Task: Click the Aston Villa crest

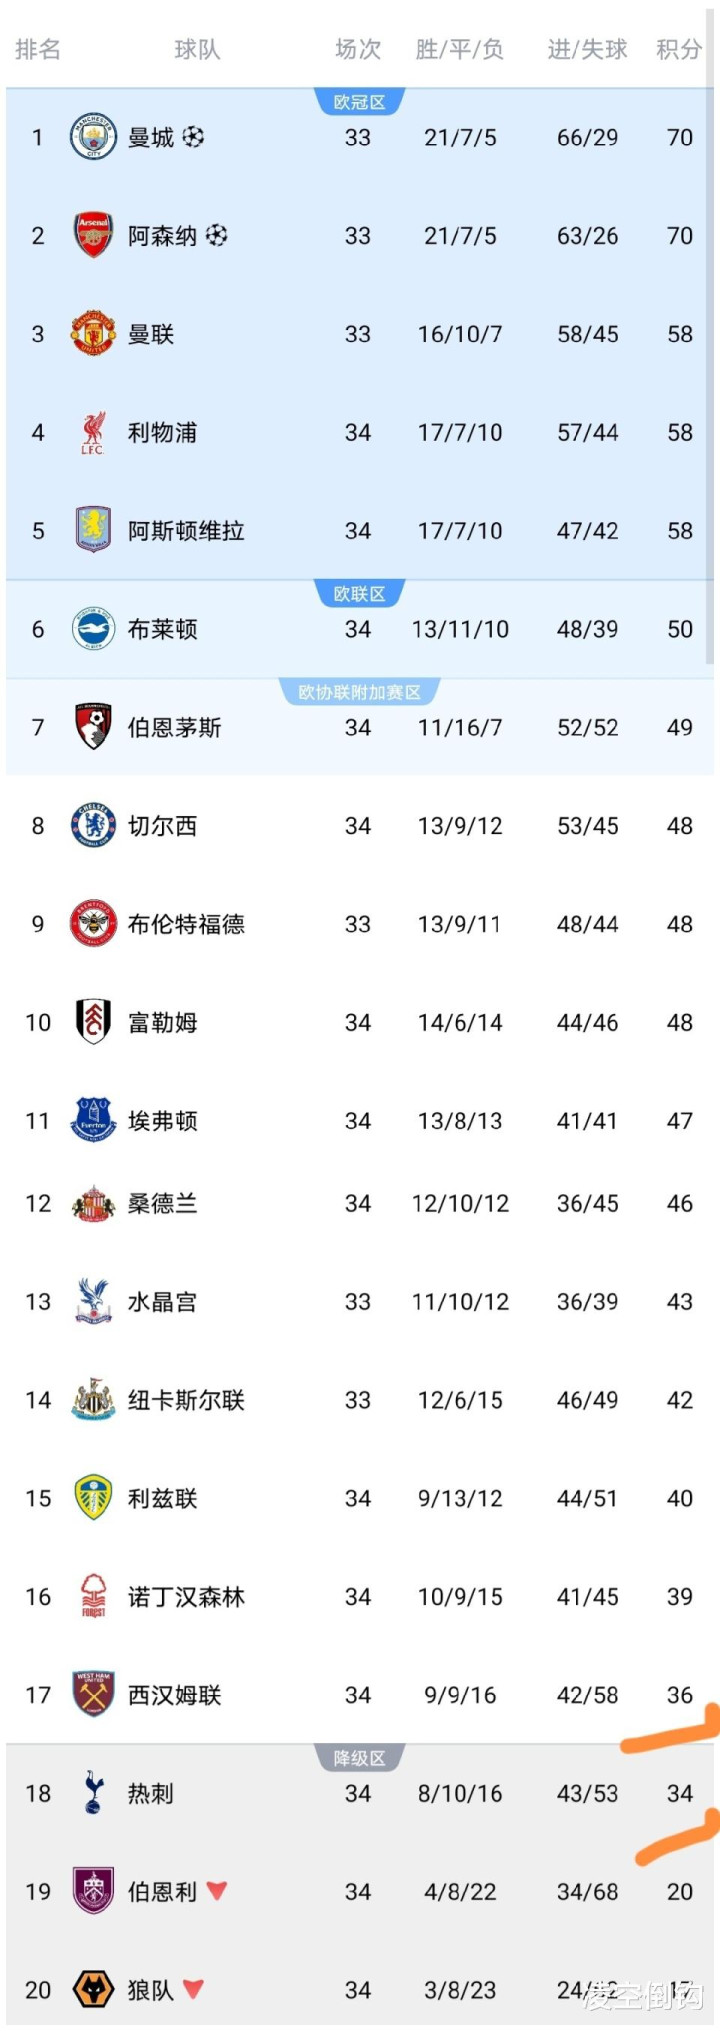Action: click(x=93, y=530)
